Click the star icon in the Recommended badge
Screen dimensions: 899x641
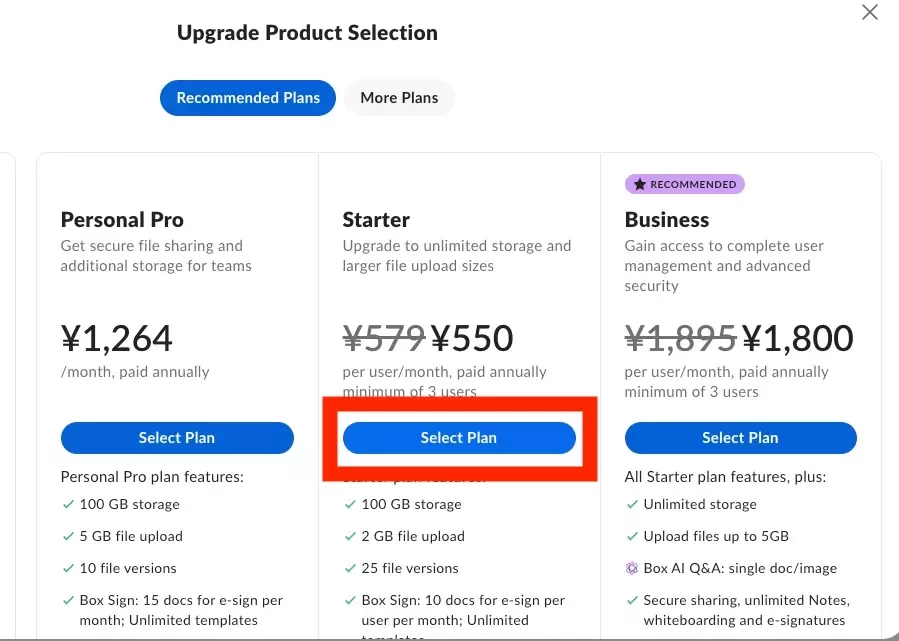click(639, 185)
